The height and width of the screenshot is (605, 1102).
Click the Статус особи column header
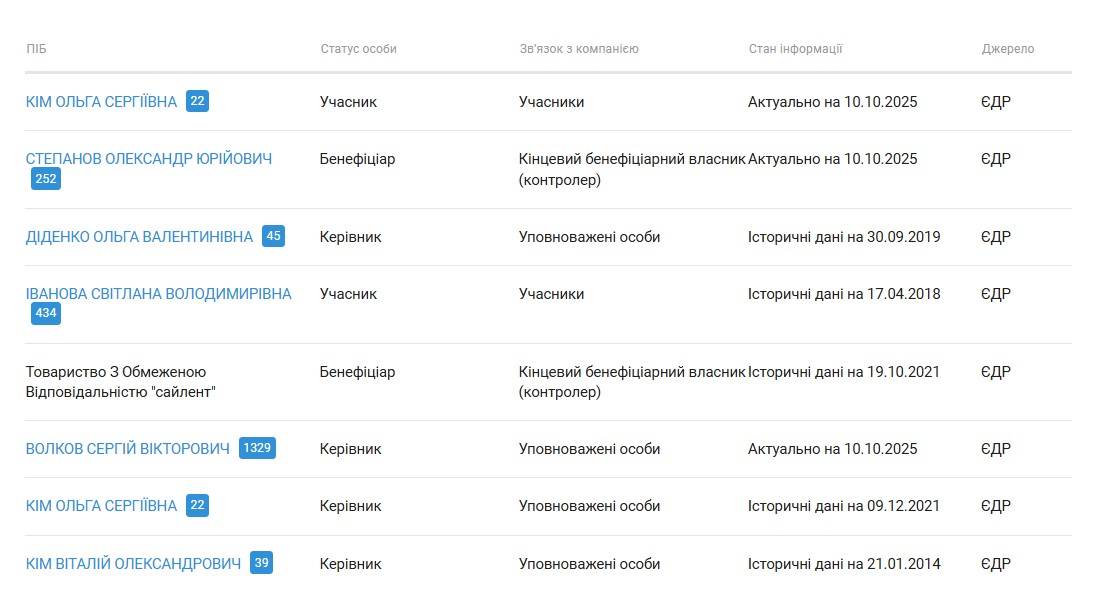tap(358, 49)
